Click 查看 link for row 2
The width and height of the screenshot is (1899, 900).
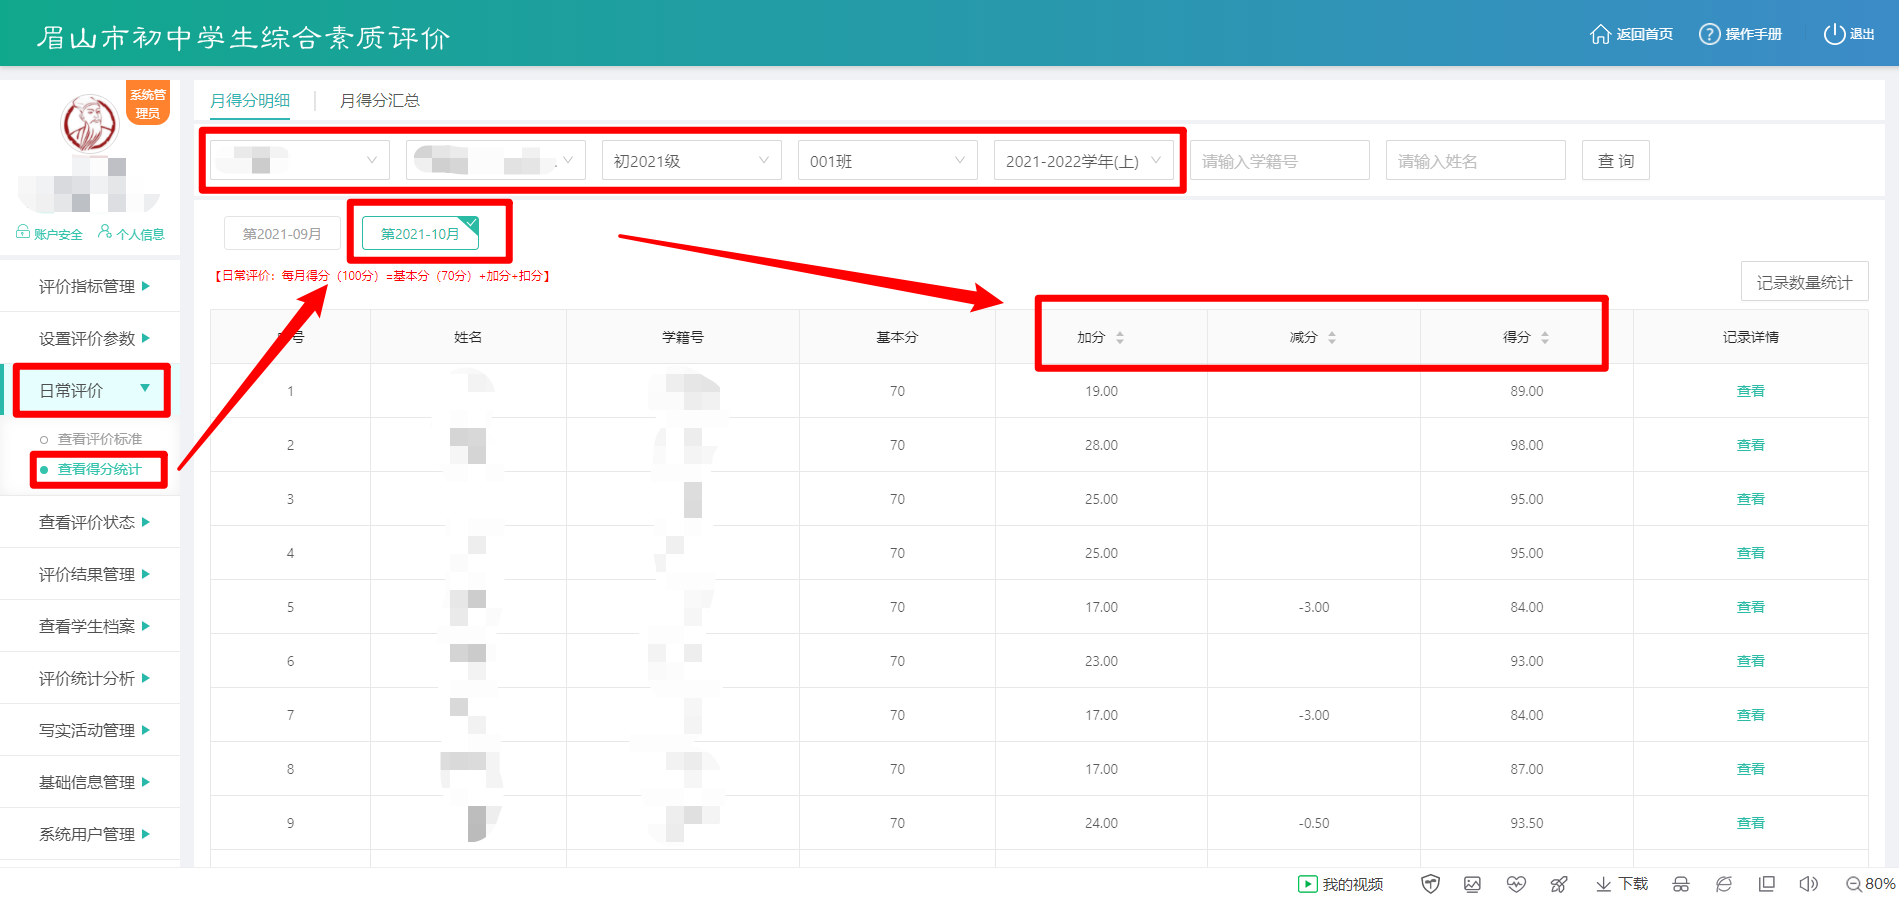pyautogui.click(x=1750, y=445)
